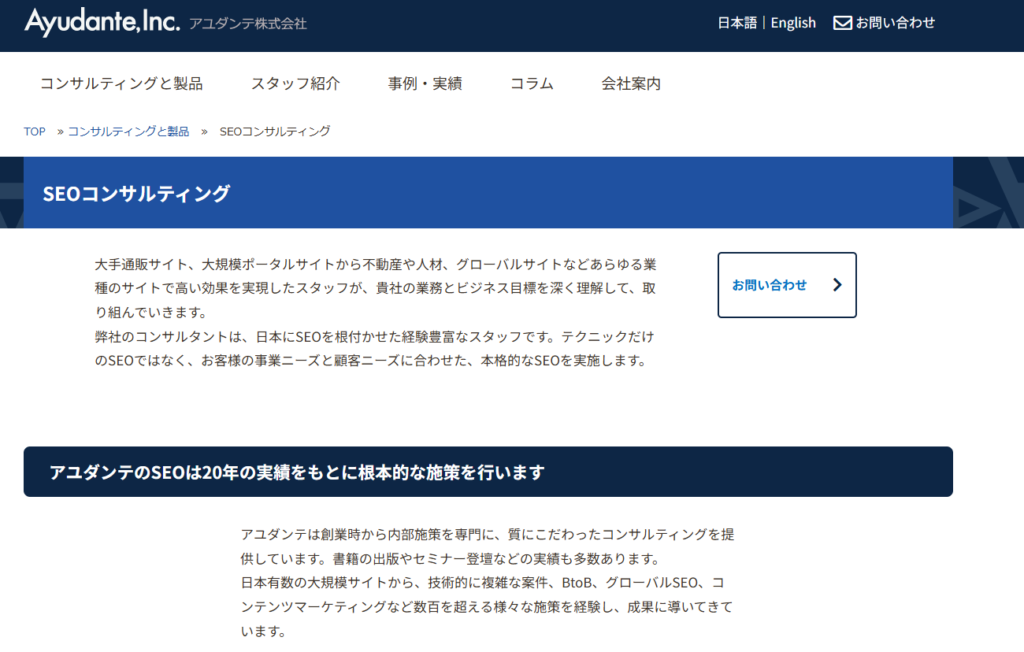Open the 会社案内 menu item

631,84
